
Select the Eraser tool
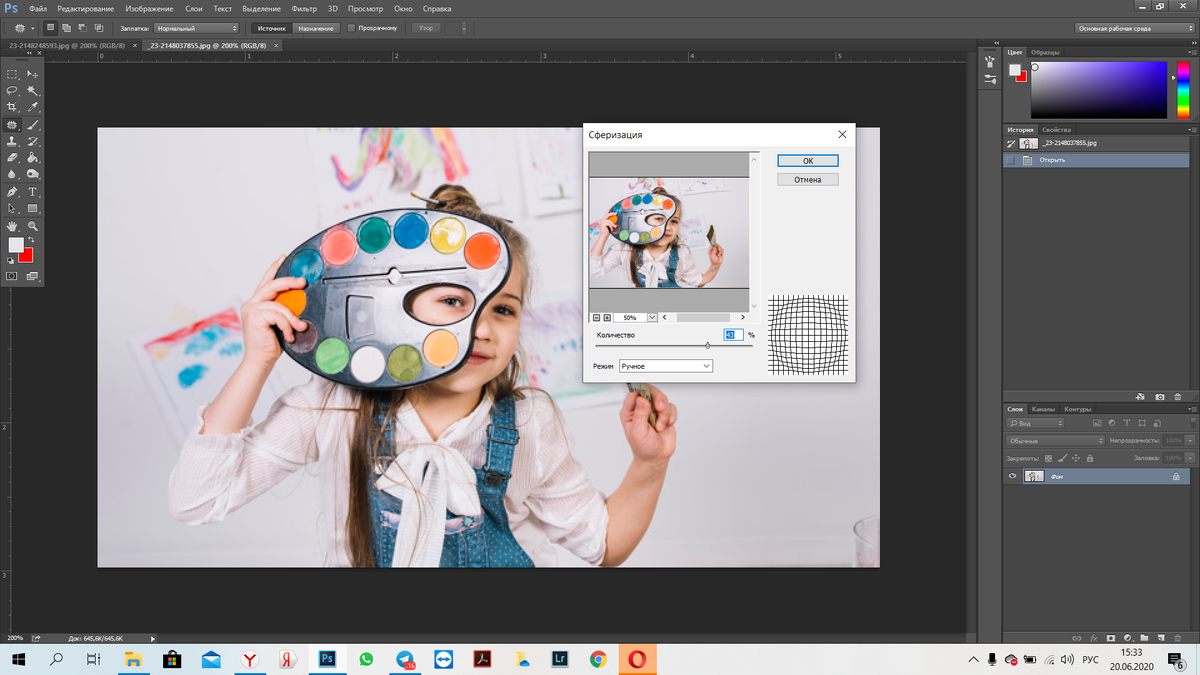tap(12, 158)
